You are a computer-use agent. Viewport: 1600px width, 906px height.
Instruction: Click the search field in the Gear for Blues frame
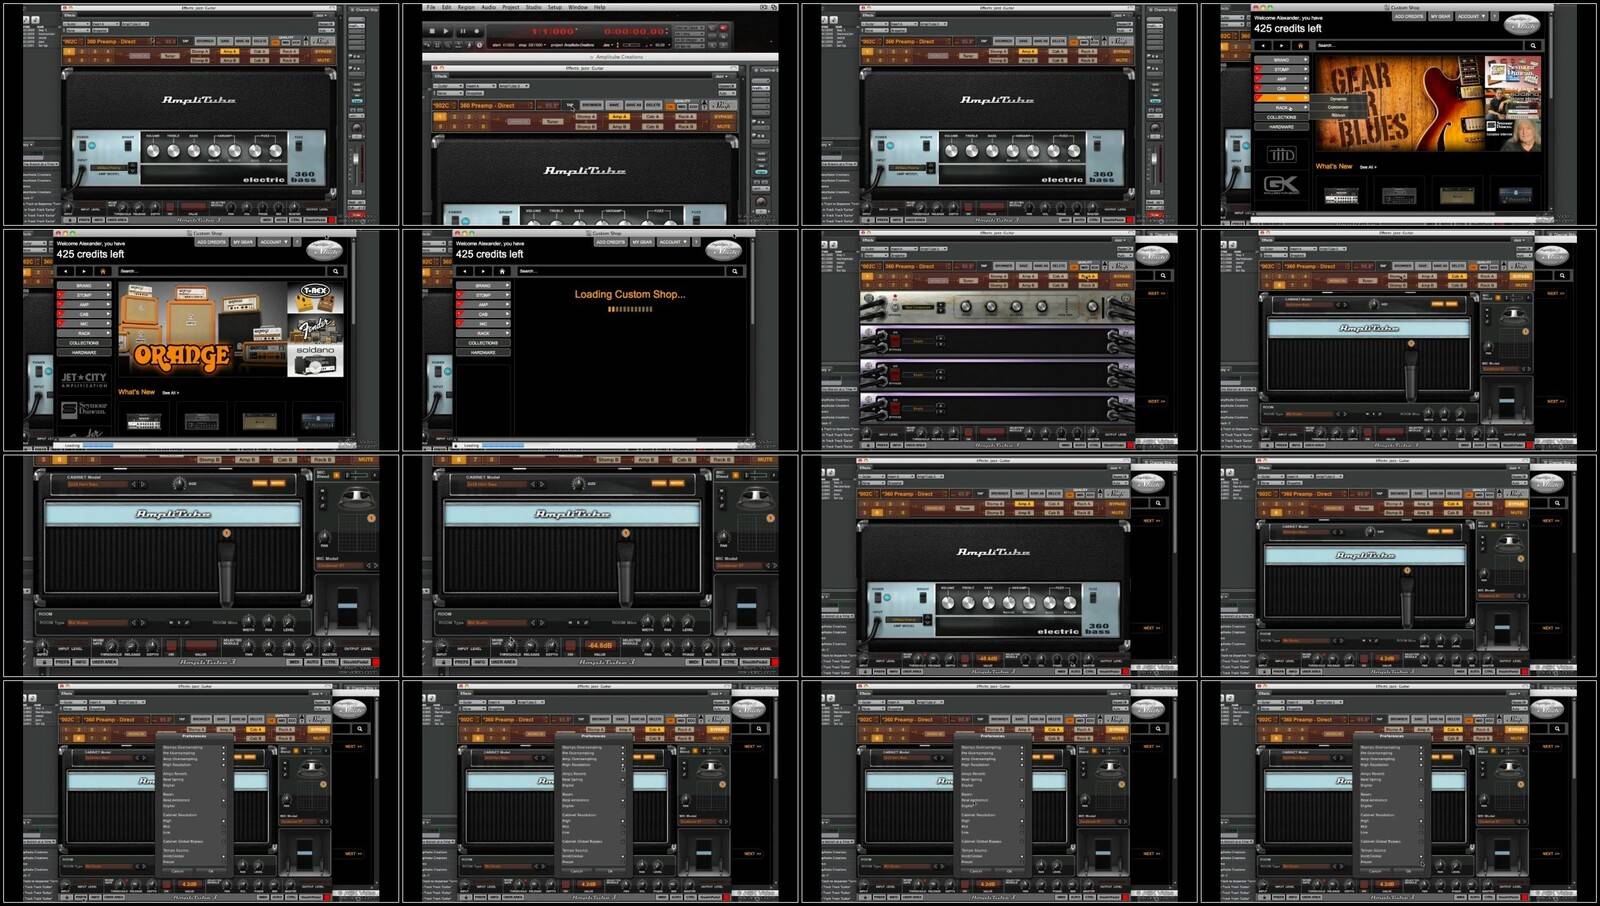coord(1419,45)
